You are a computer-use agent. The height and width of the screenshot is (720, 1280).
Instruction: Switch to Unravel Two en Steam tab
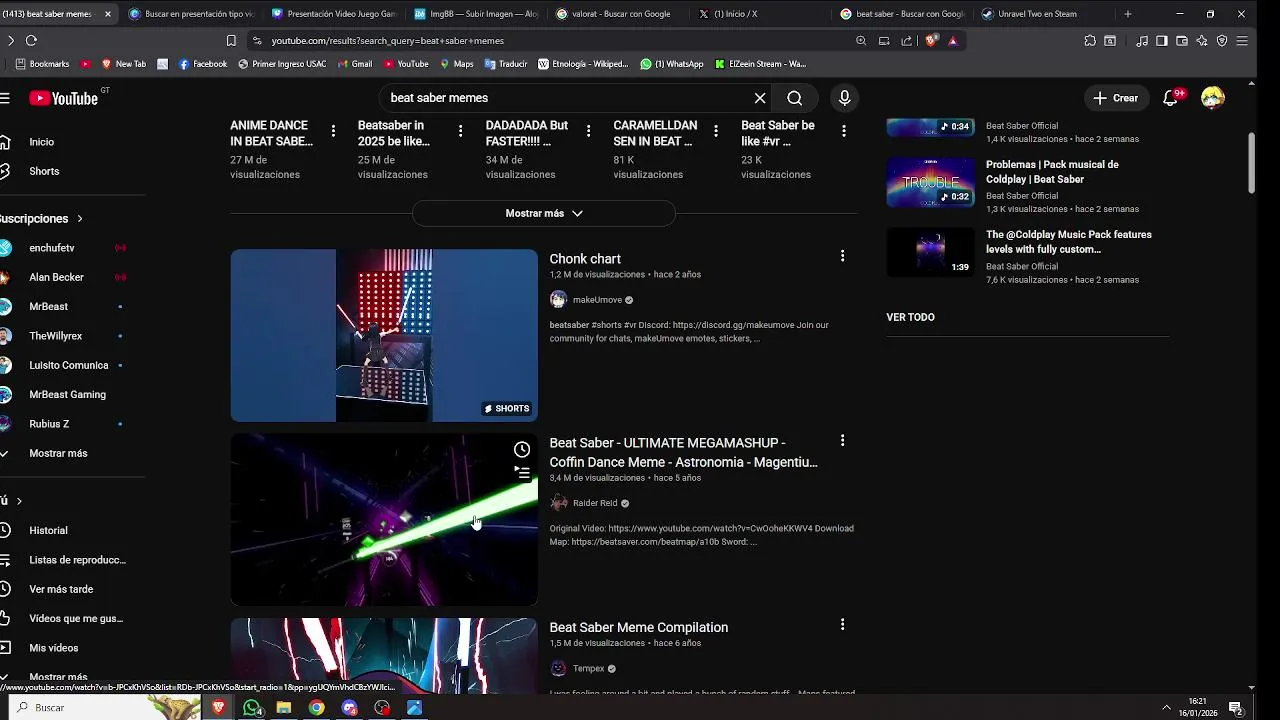click(x=1044, y=14)
